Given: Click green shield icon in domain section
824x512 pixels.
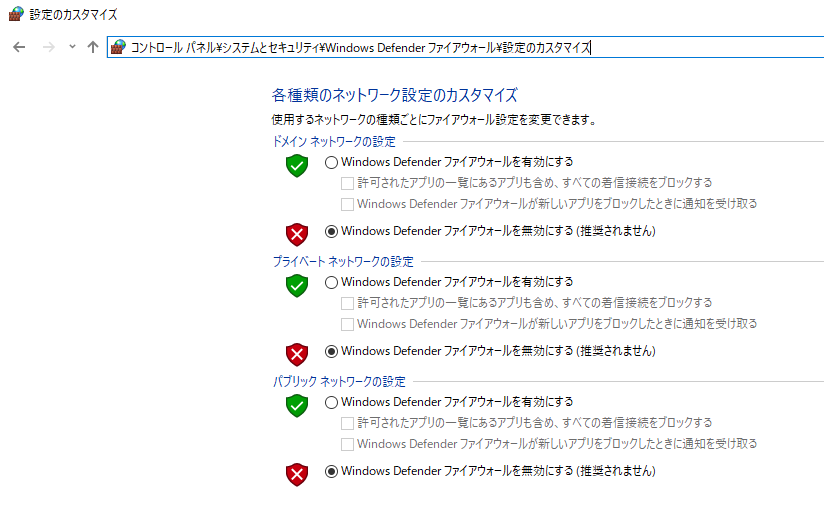Looking at the screenshot, I should (297, 166).
